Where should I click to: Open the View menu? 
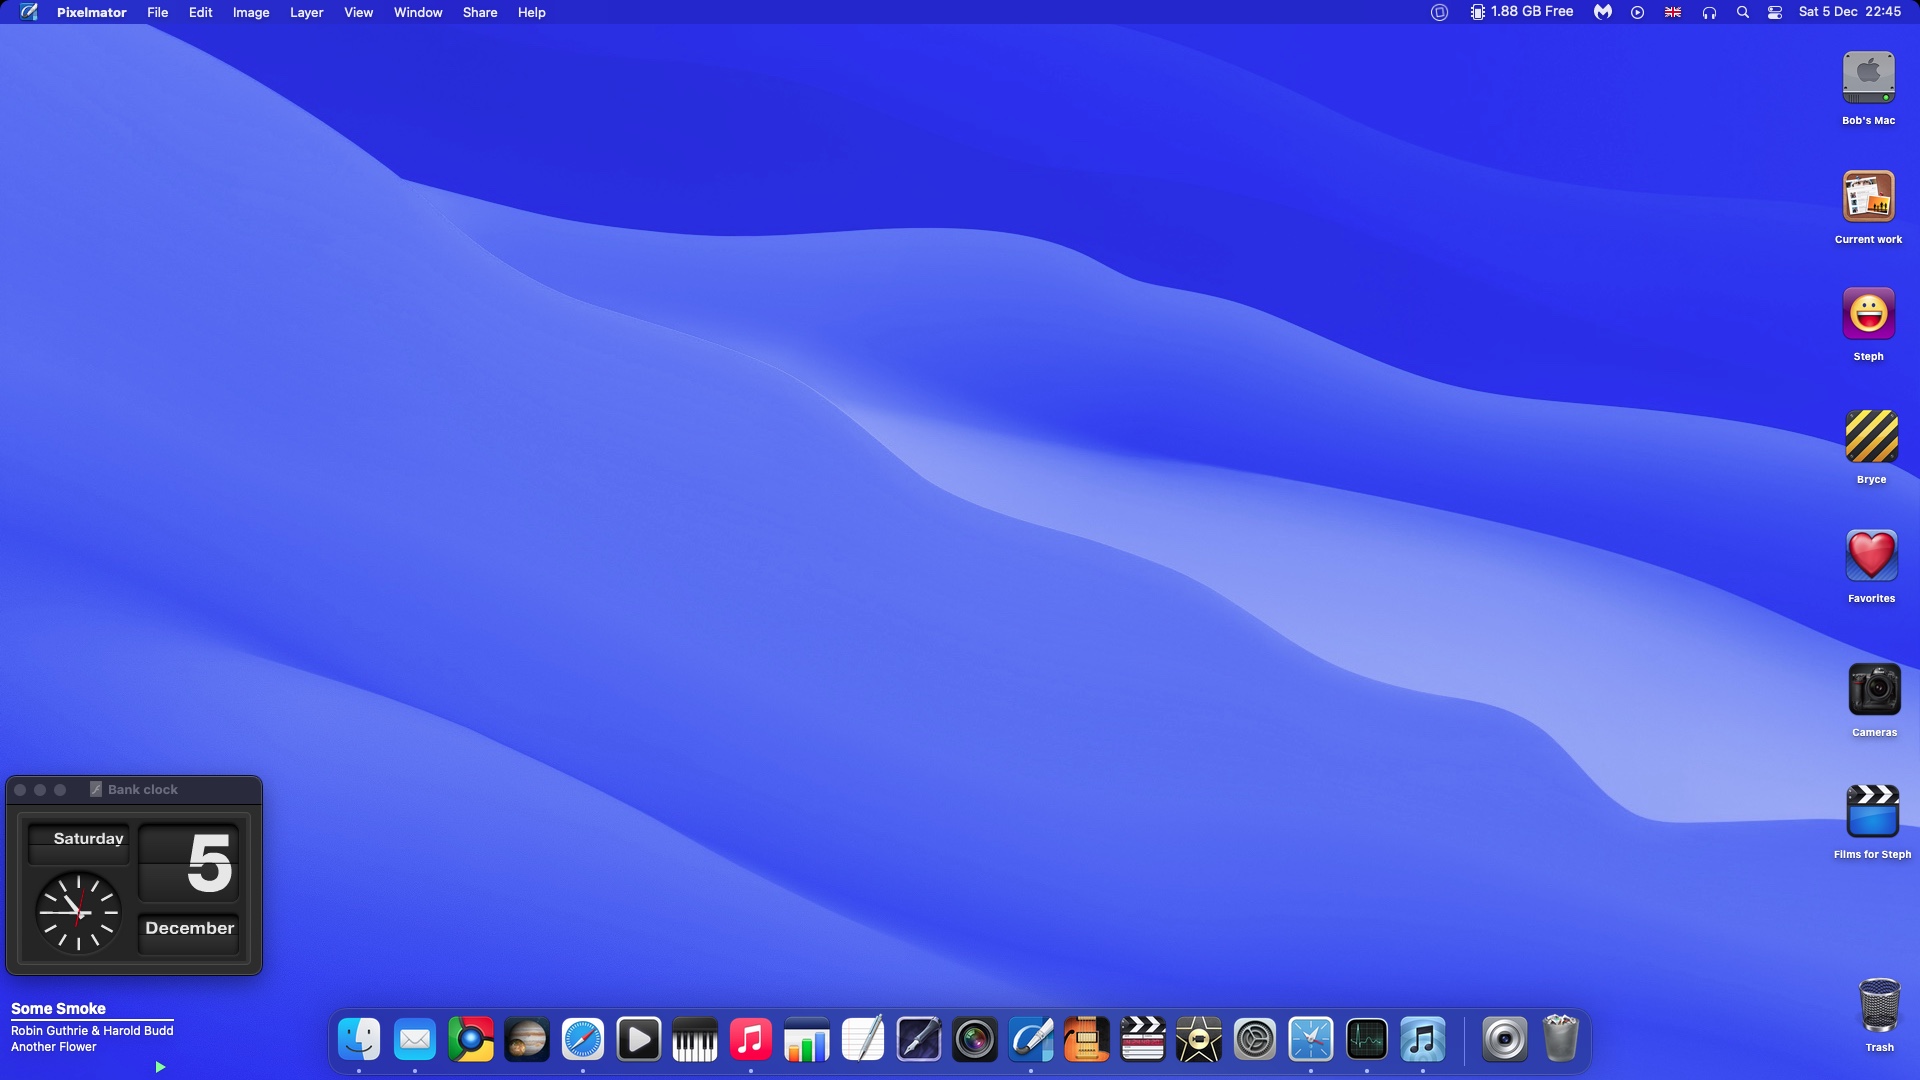click(358, 12)
